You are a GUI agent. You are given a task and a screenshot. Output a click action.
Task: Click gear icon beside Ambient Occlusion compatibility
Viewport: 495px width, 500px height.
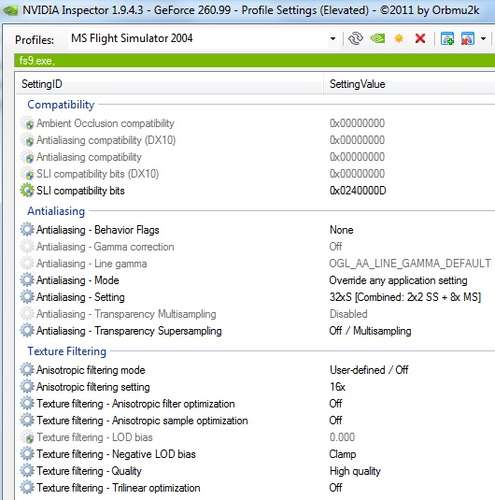click(x=29, y=124)
